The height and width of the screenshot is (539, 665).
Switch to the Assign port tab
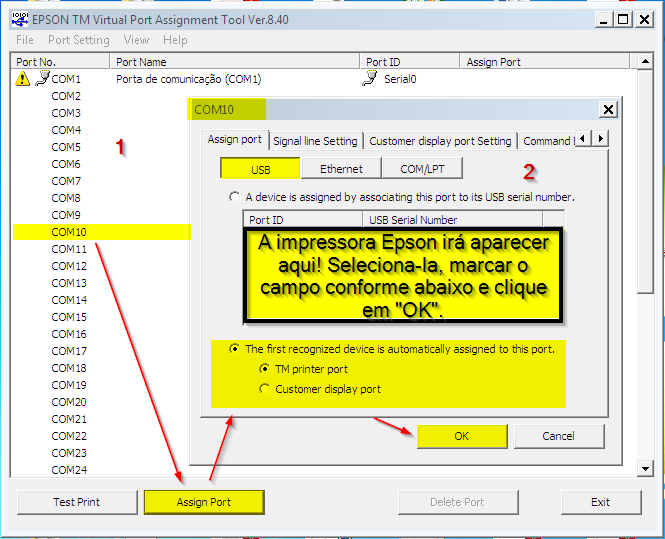point(235,140)
